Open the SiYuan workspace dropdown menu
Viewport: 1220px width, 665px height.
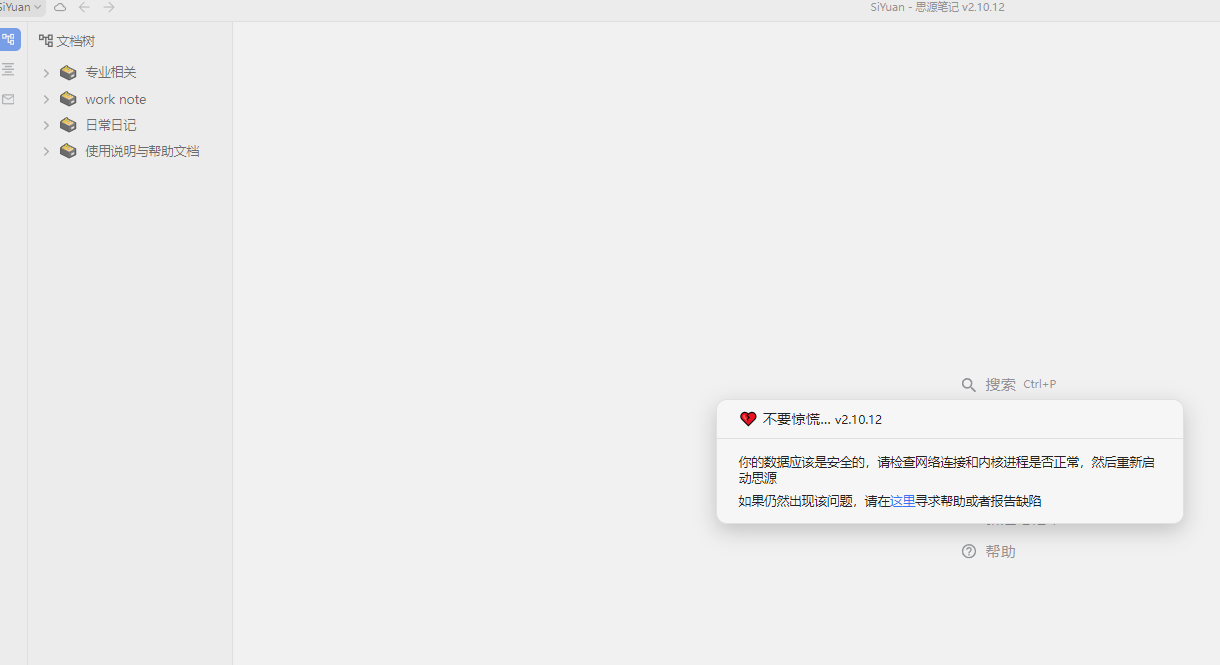(21, 7)
